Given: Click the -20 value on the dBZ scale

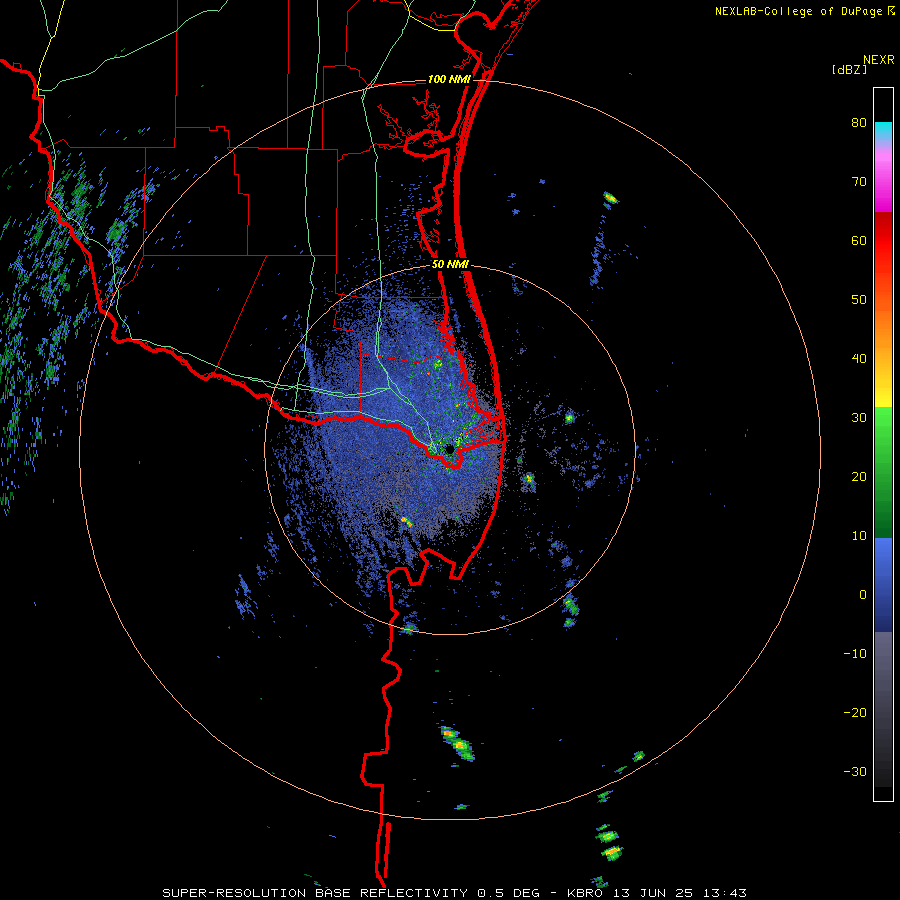Looking at the screenshot, I should [855, 713].
